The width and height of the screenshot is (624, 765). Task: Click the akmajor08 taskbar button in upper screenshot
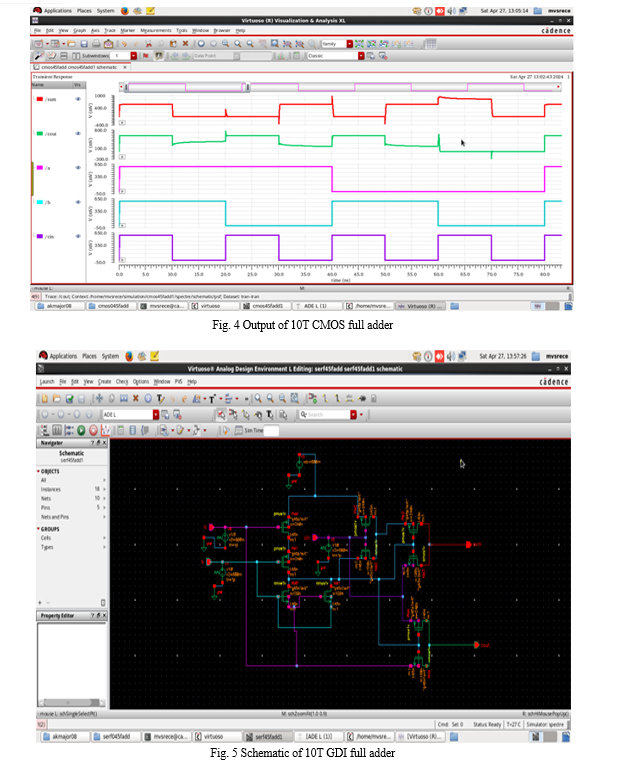[x=59, y=306]
